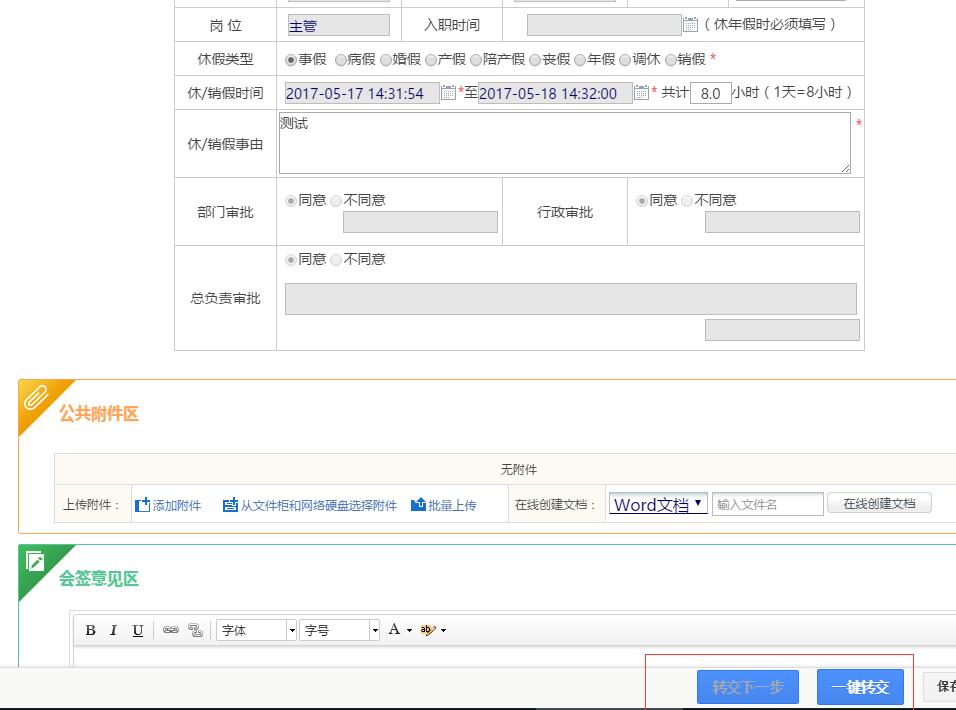This screenshot has height=710, width=956.
Task: Open calendar picker for leave end time
Action: pyautogui.click(x=641, y=93)
